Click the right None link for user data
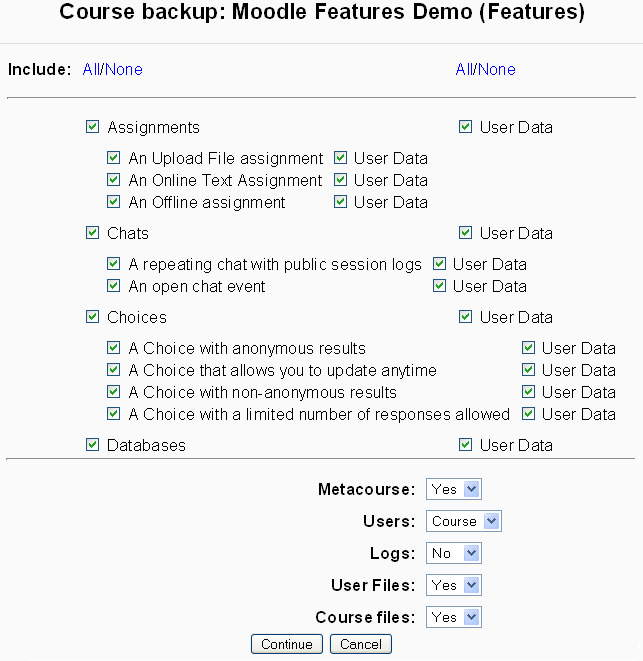Image resolution: width=643 pixels, height=661 pixels. coord(497,69)
